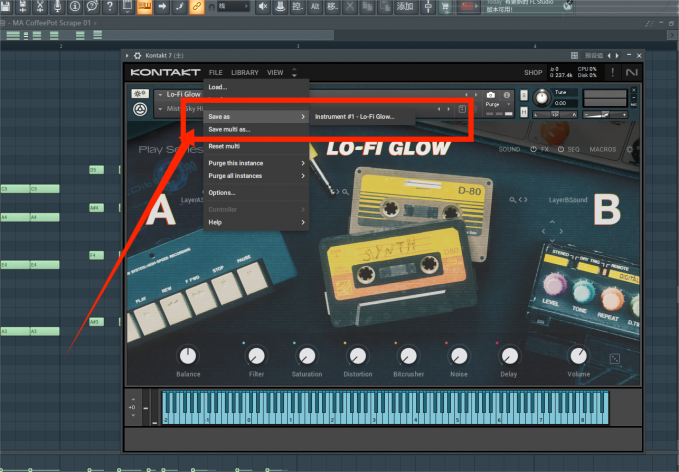This screenshot has height=472, width=679.
Task: Click the stamp tool icon in toolbar
Action: pyautogui.click(x=280, y=6)
